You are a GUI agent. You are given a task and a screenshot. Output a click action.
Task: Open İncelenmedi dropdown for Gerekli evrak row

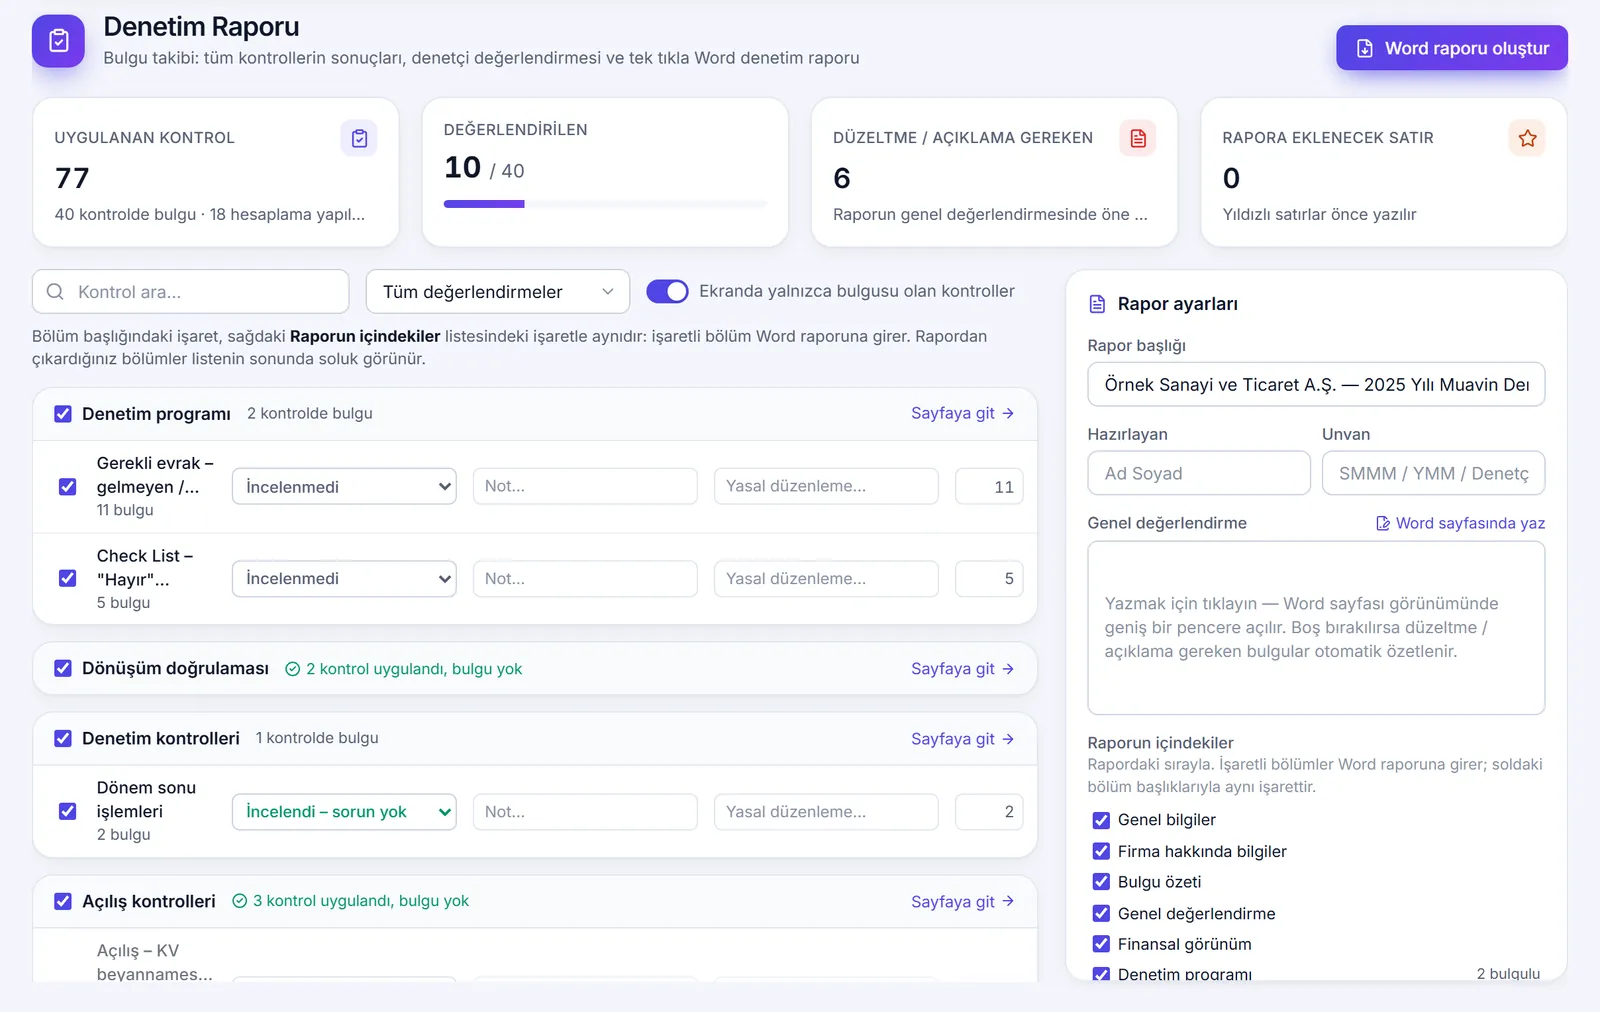click(344, 486)
